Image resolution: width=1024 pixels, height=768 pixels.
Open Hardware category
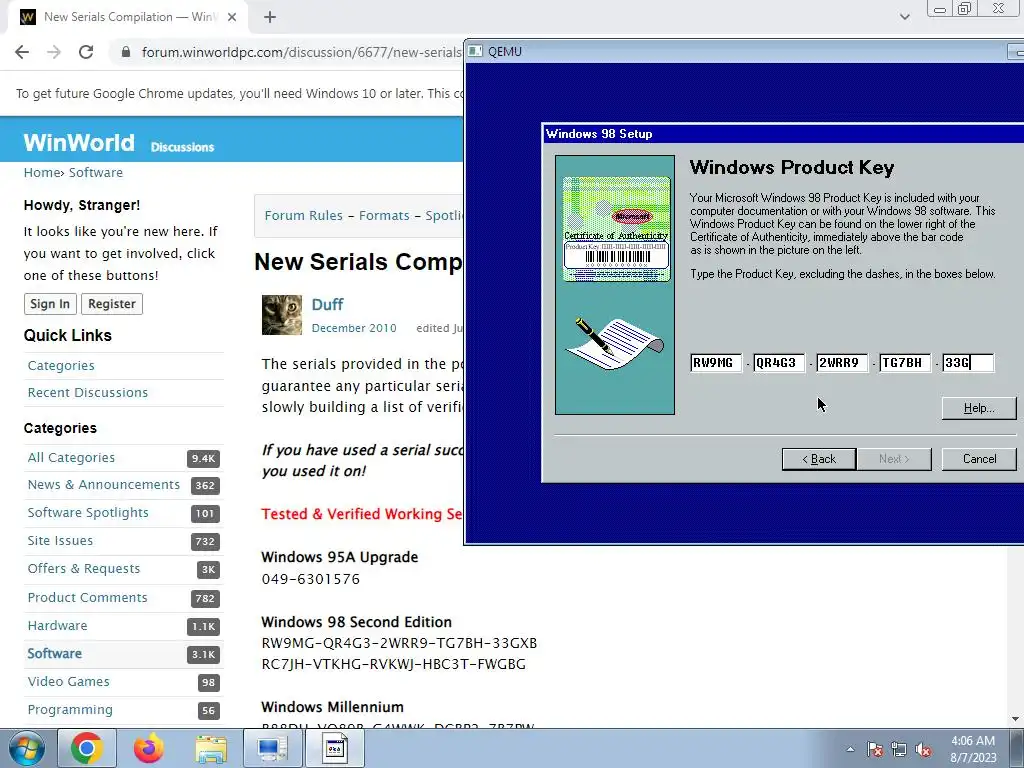click(57, 626)
